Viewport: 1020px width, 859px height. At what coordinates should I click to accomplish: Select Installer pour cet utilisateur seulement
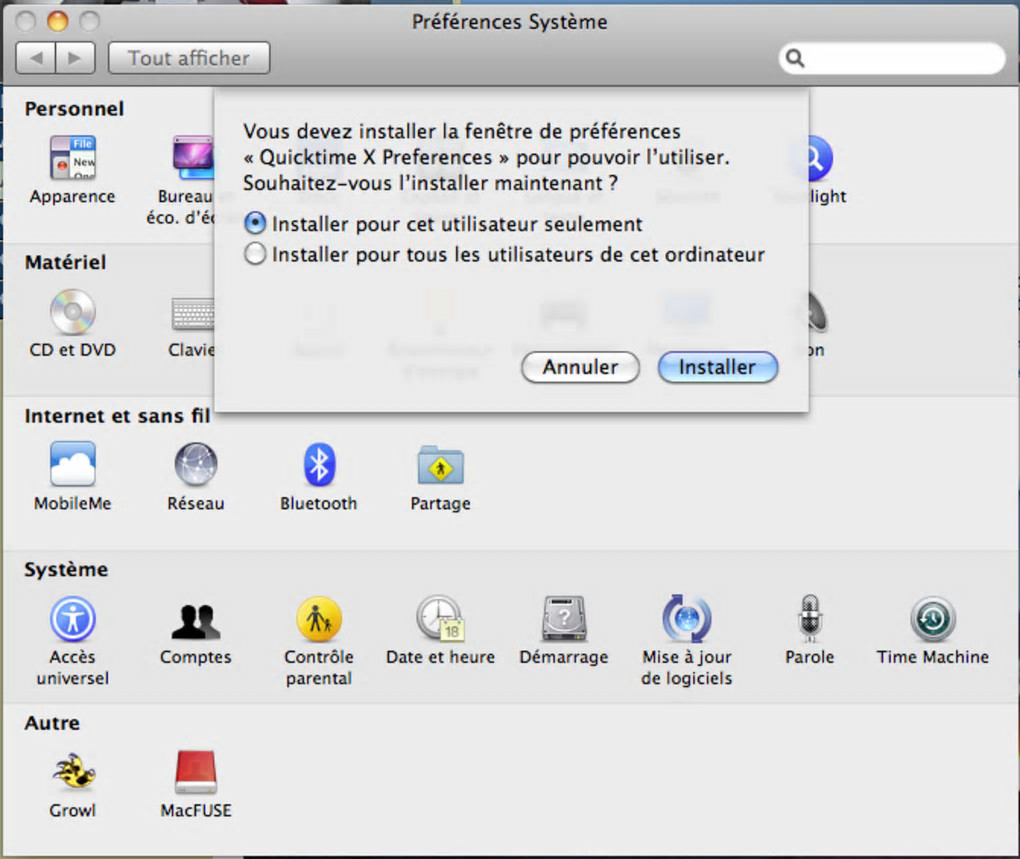tap(255, 224)
